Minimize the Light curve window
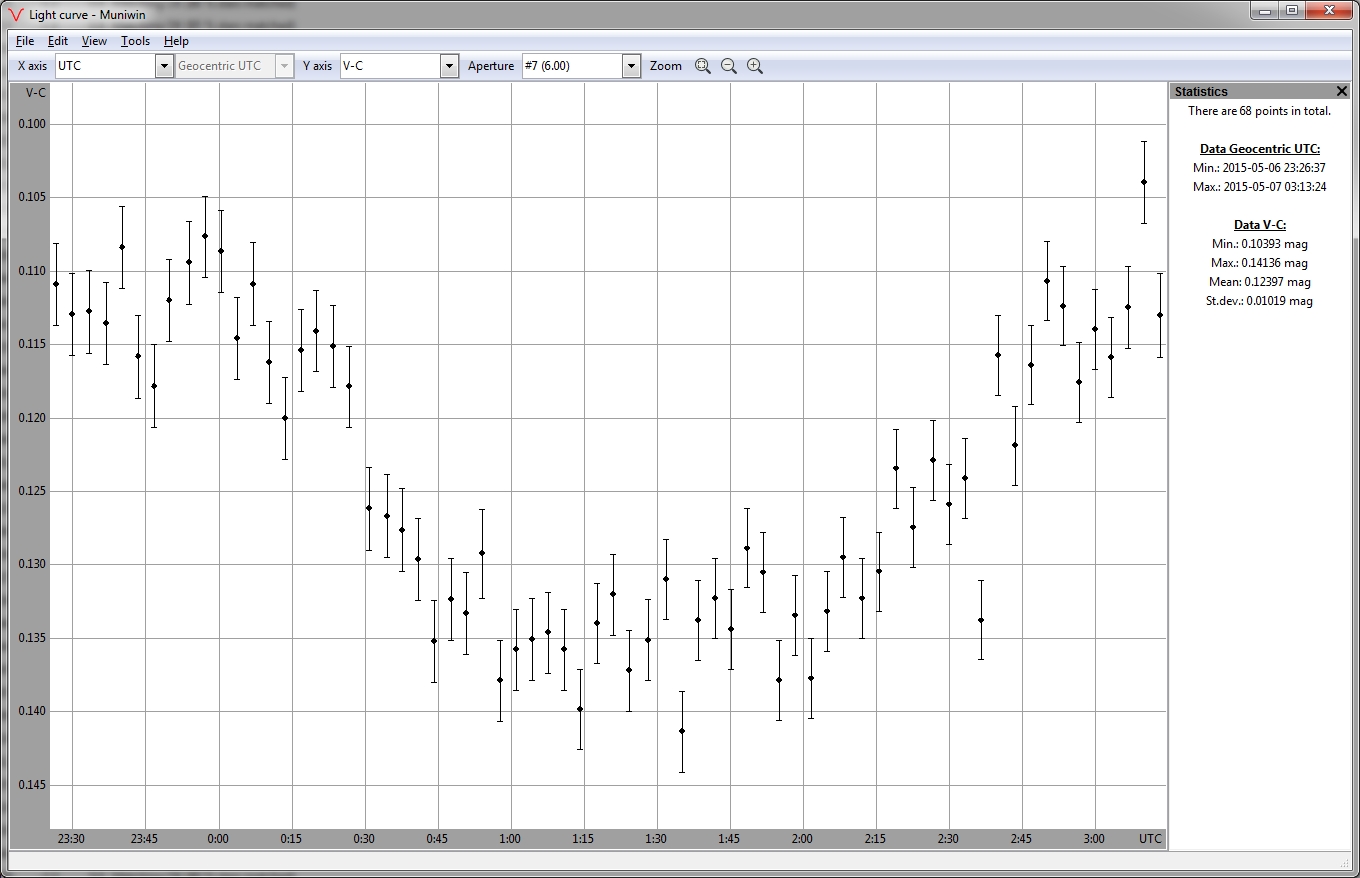 [1265, 10]
